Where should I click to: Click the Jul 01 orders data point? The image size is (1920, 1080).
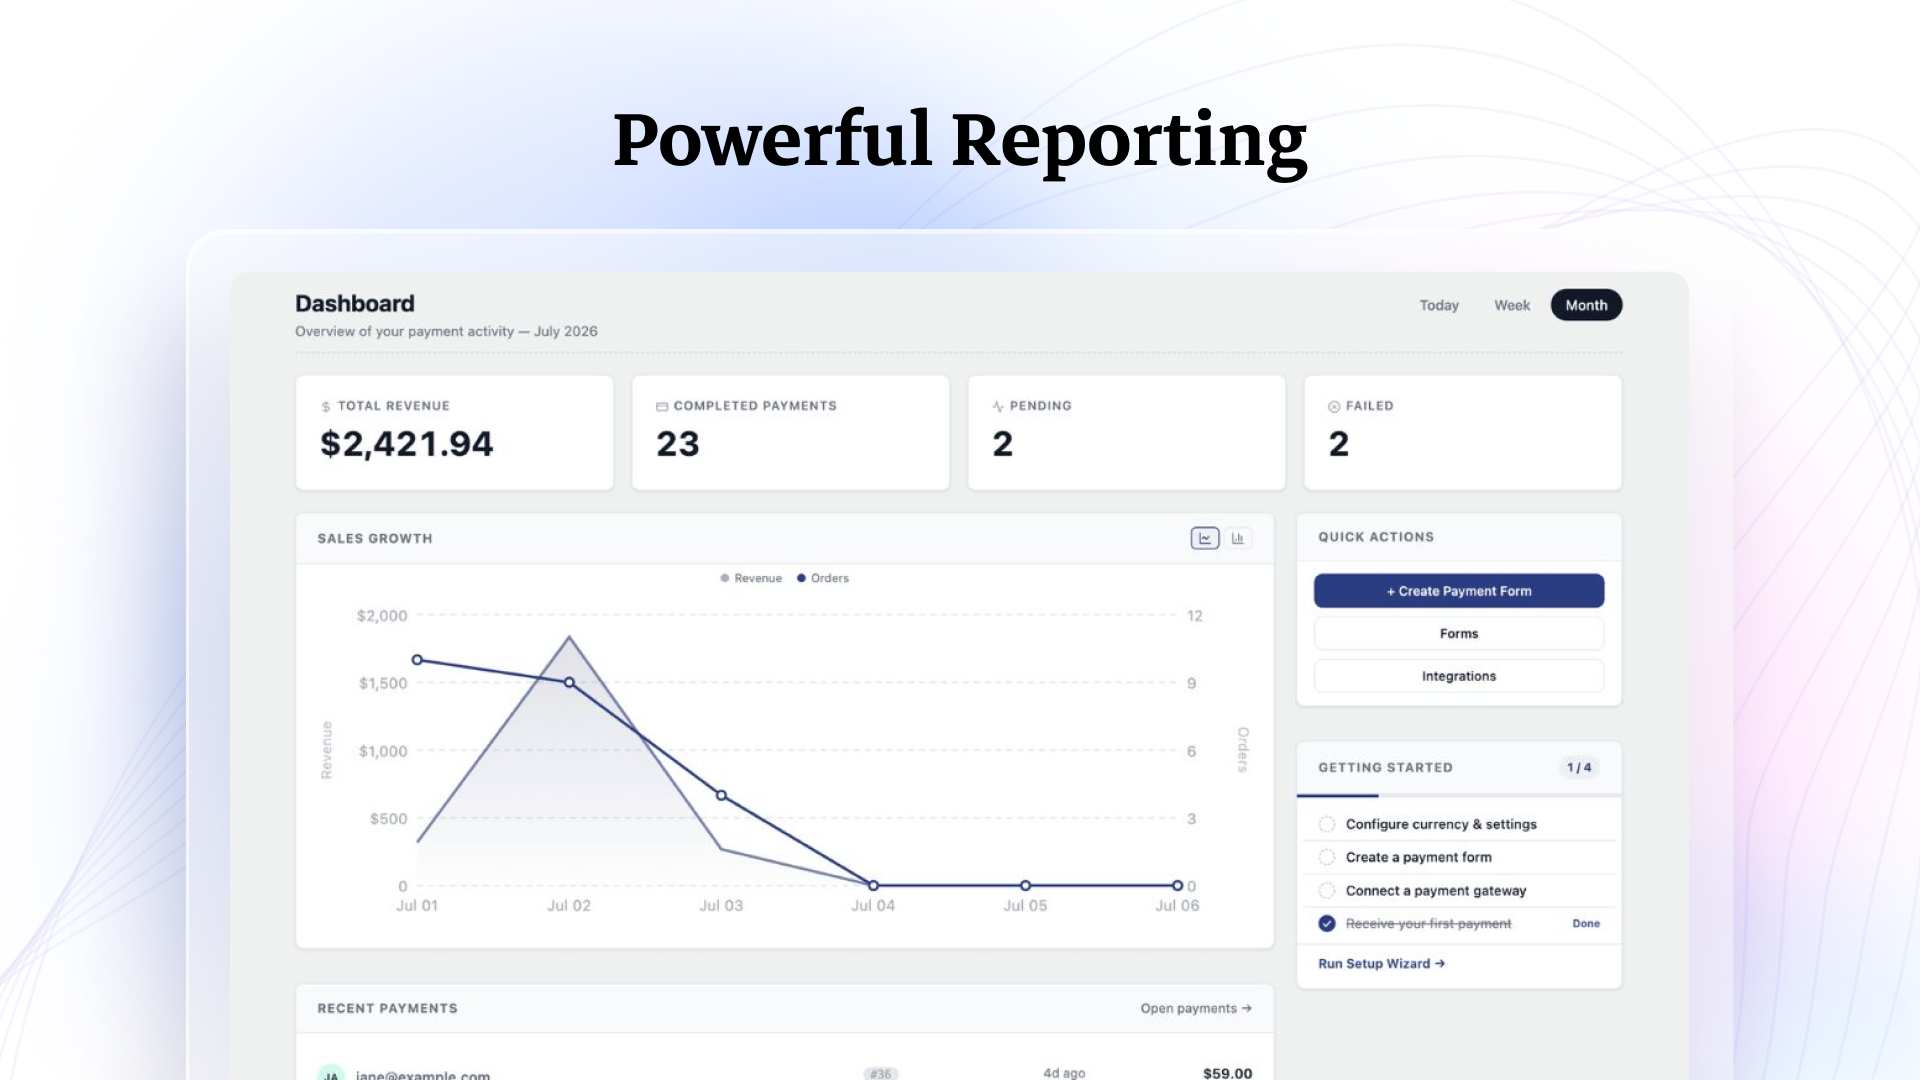point(417,660)
